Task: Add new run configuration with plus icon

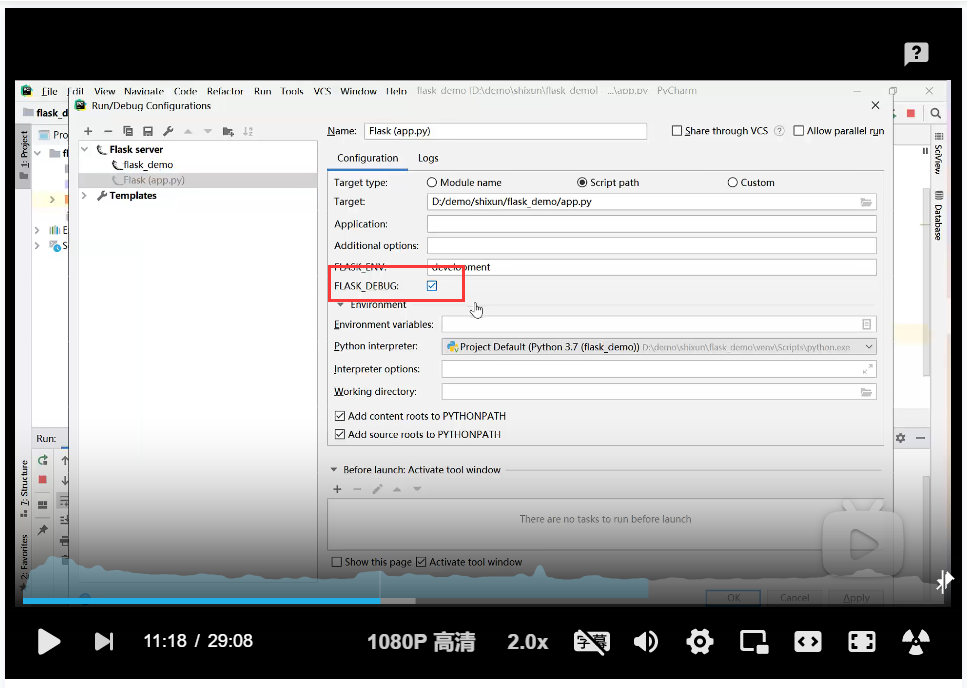Action: (x=88, y=131)
